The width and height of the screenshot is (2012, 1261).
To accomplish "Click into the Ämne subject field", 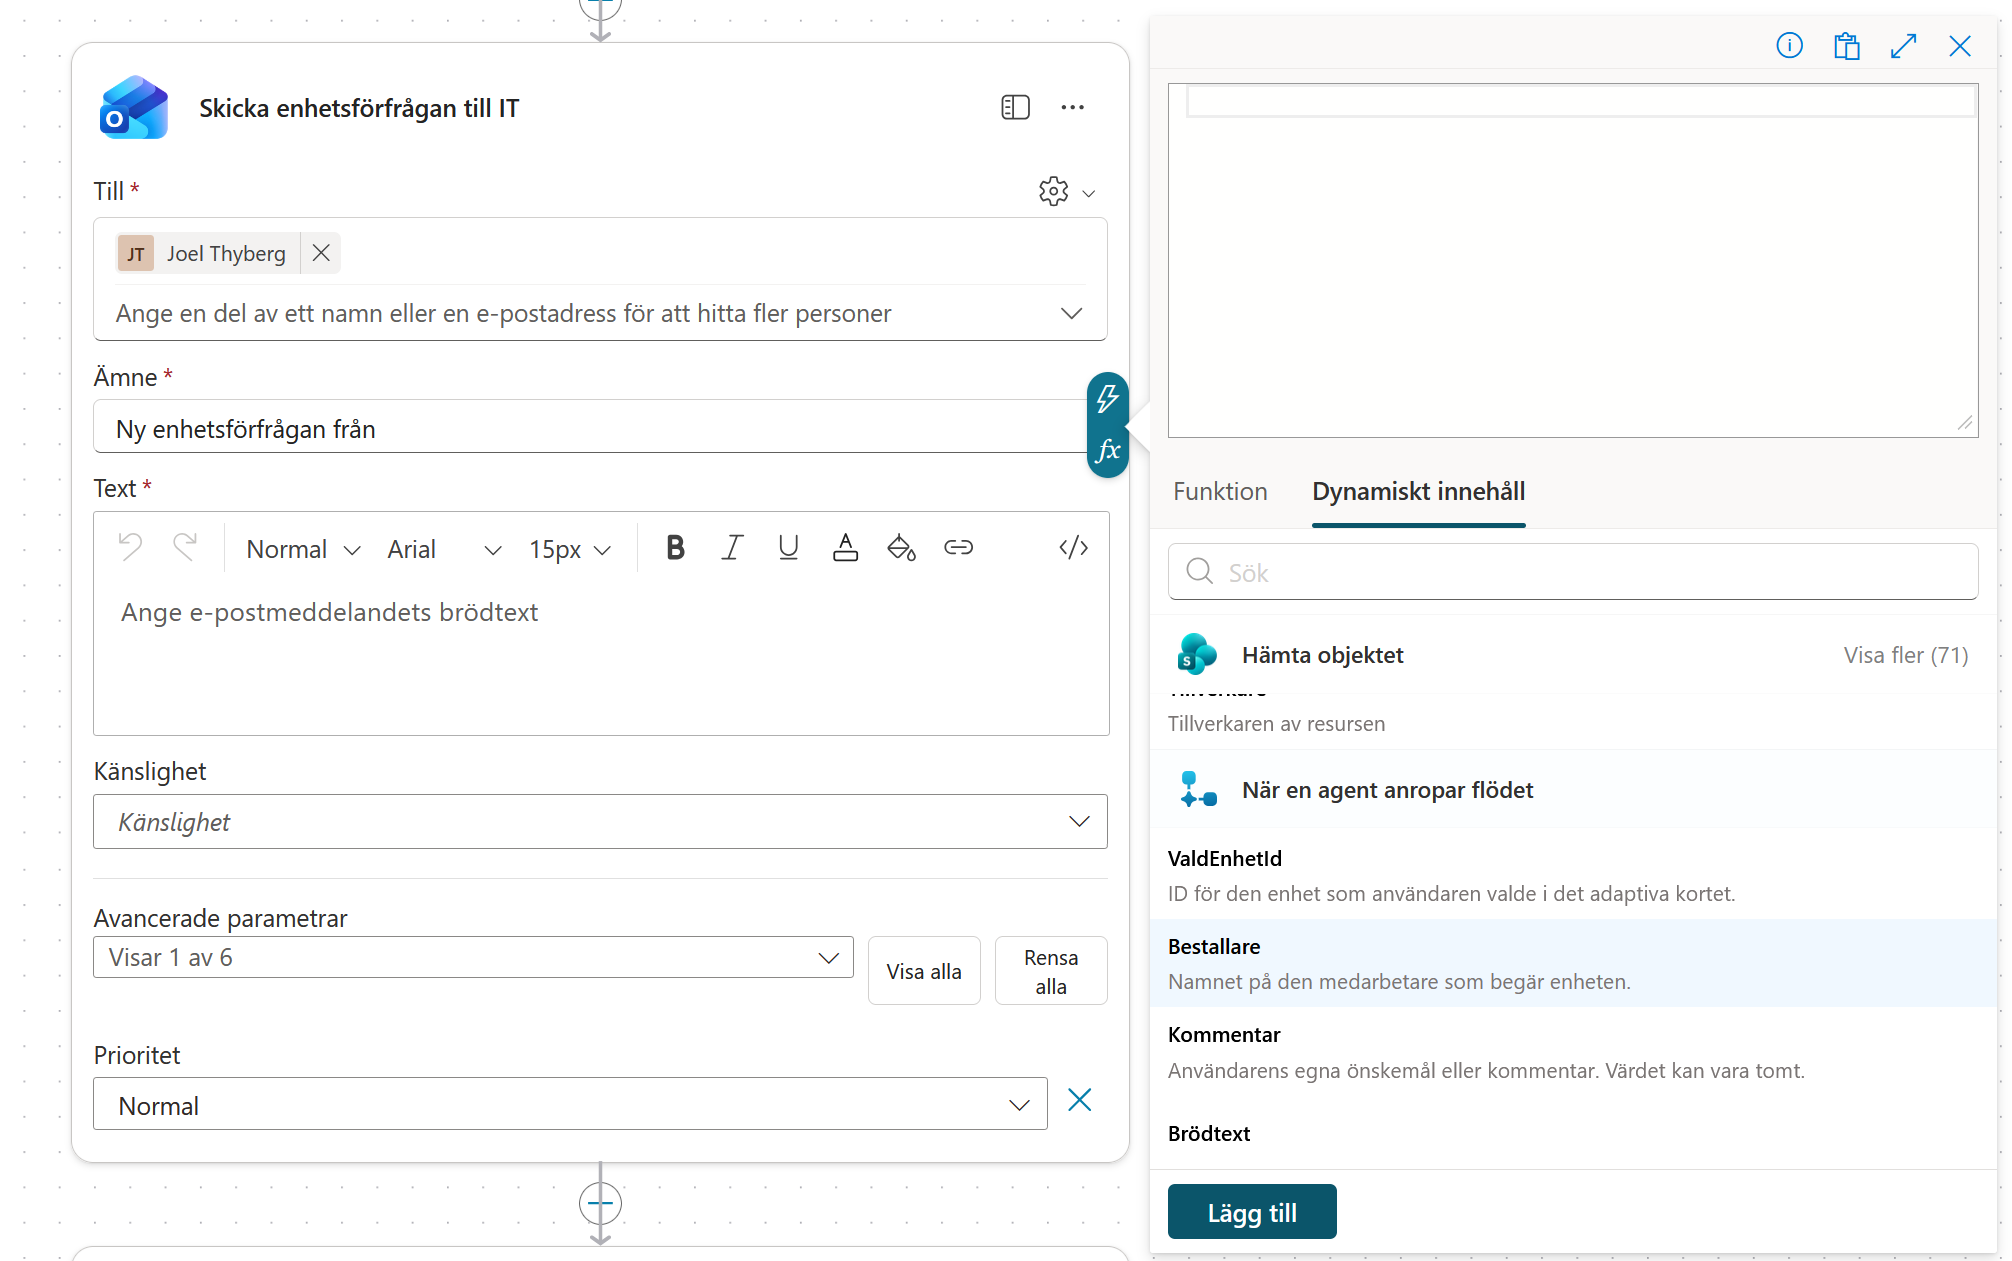I will [590, 428].
